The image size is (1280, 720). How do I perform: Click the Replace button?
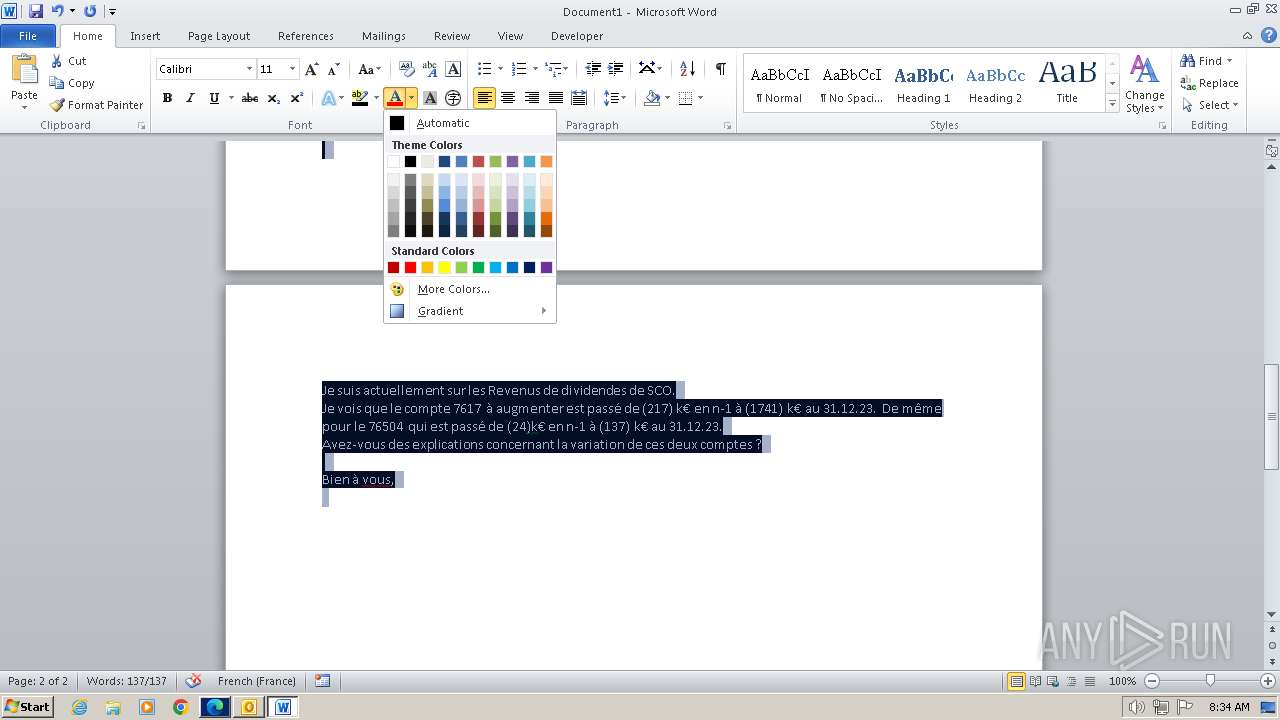(x=1209, y=83)
